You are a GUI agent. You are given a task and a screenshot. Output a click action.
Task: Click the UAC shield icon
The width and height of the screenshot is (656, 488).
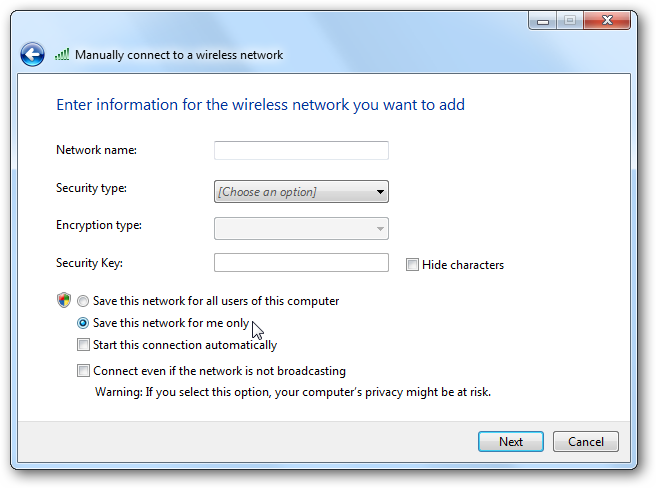click(x=64, y=300)
